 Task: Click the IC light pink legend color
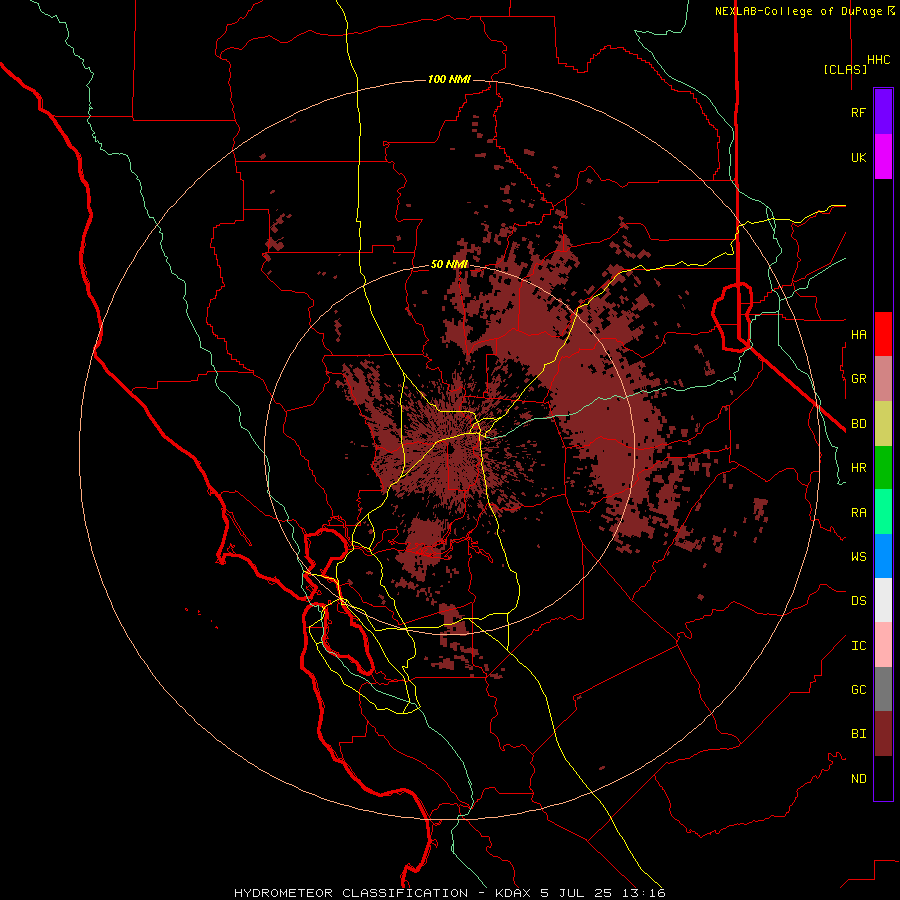click(x=883, y=645)
